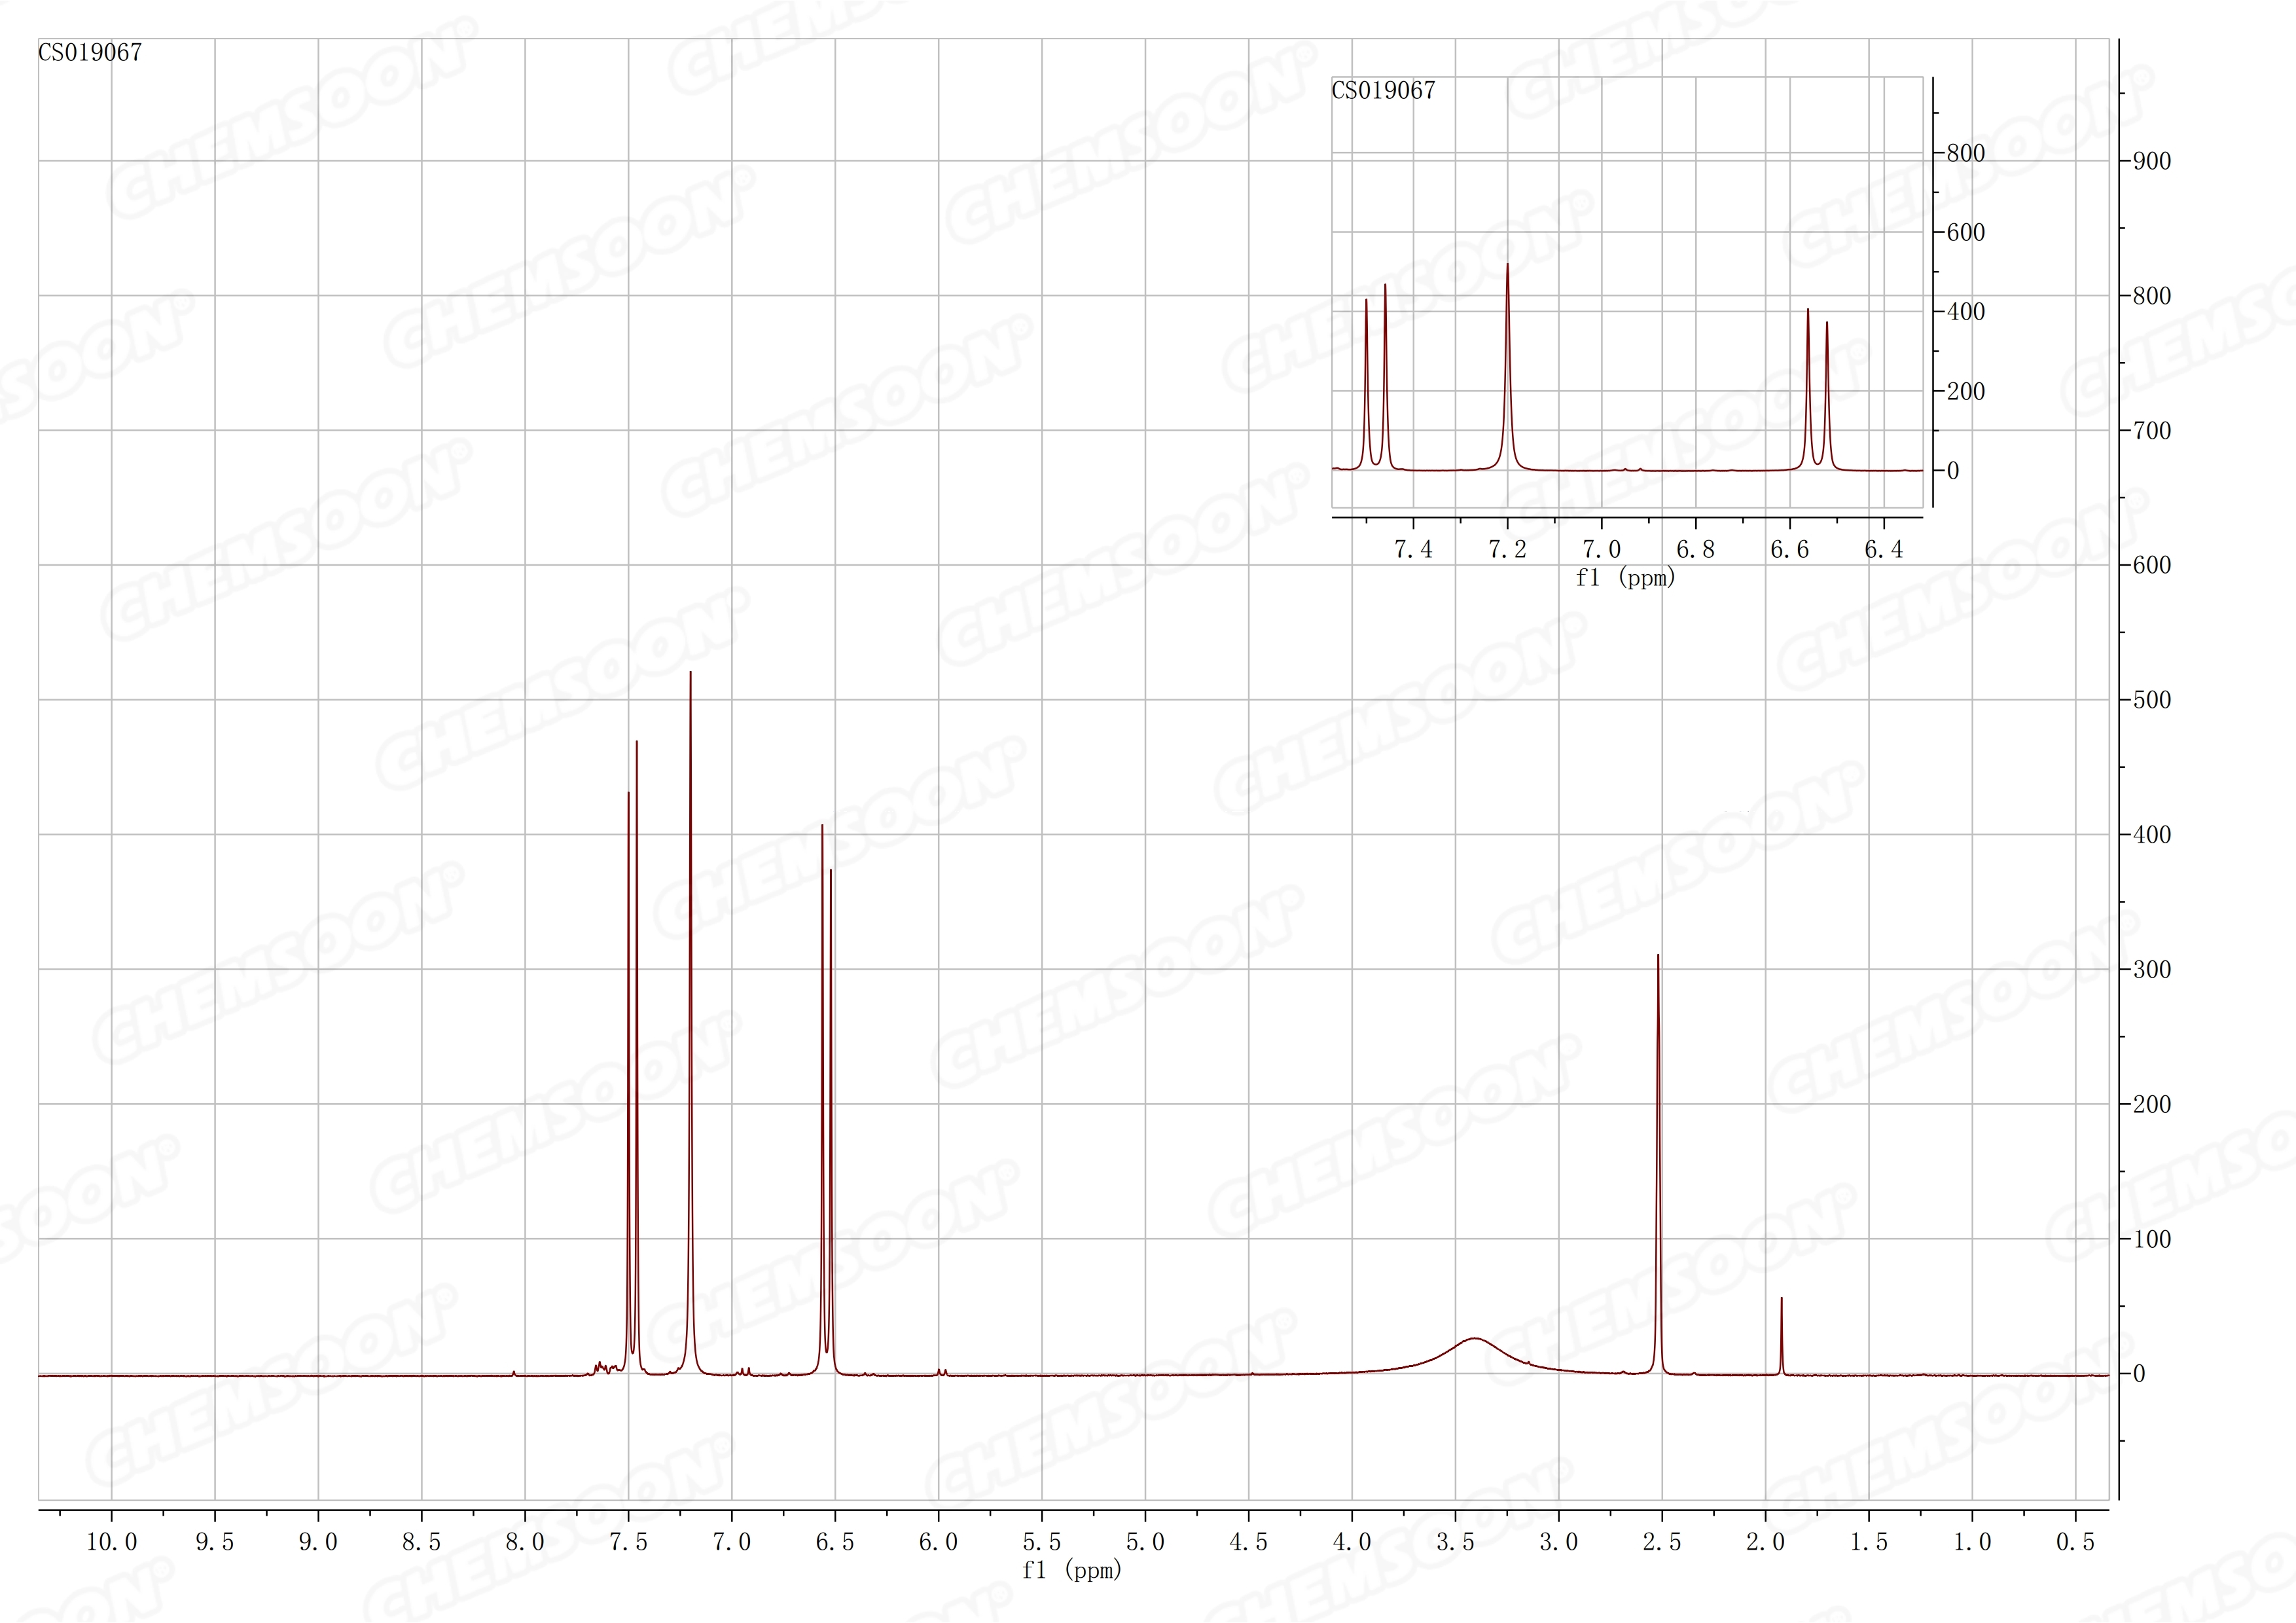Click the 700 intensity label on main y-axis
Image resolution: width=2296 pixels, height=1623 pixels.
pyautogui.click(x=2152, y=431)
